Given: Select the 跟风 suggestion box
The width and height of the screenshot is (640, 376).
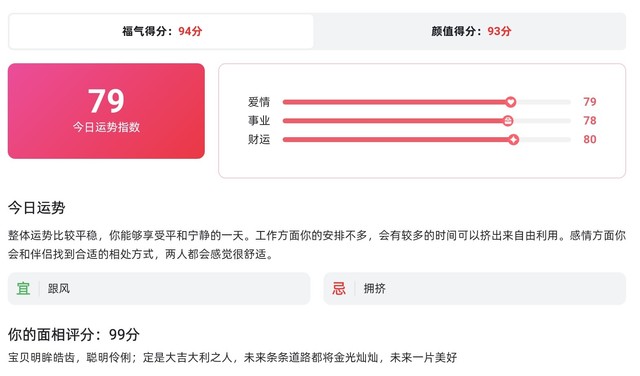Looking at the screenshot, I should [159, 289].
